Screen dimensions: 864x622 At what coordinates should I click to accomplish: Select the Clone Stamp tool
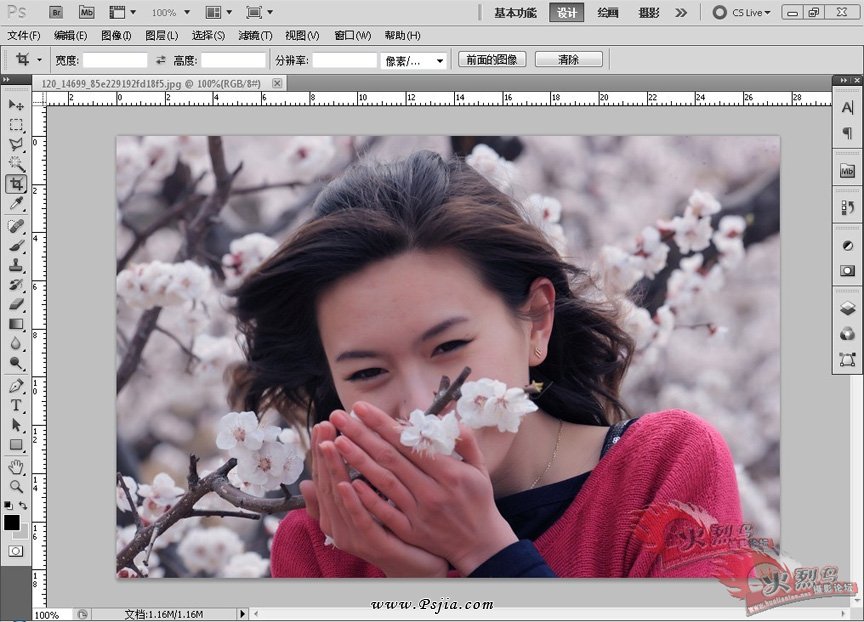16,265
